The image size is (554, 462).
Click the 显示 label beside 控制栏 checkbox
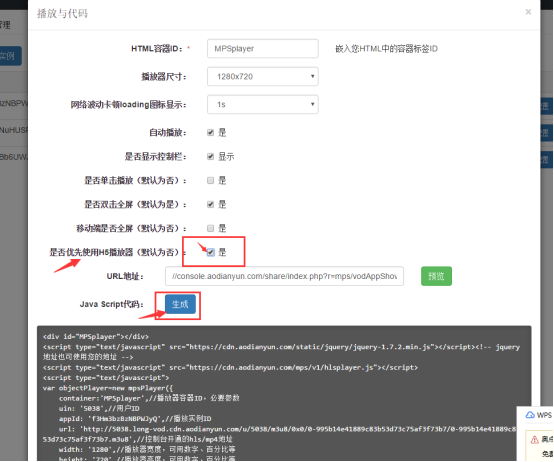tap(226, 156)
